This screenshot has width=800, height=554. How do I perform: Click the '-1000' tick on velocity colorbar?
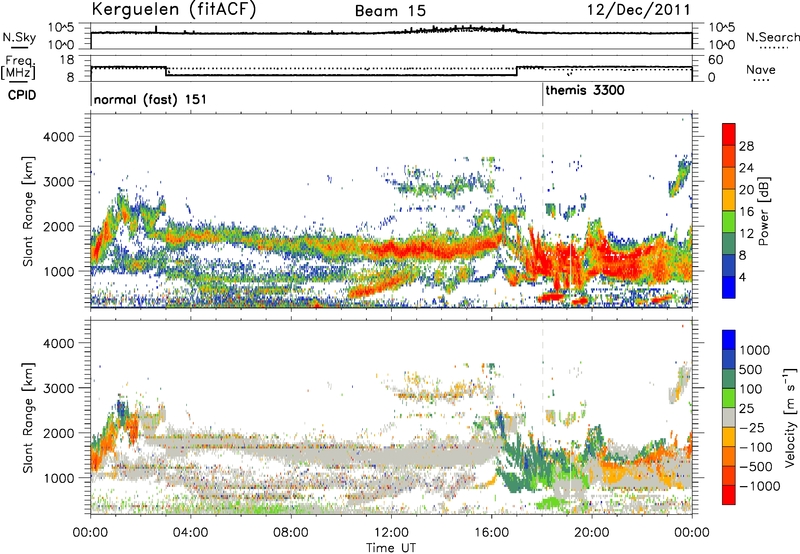point(759,486)
